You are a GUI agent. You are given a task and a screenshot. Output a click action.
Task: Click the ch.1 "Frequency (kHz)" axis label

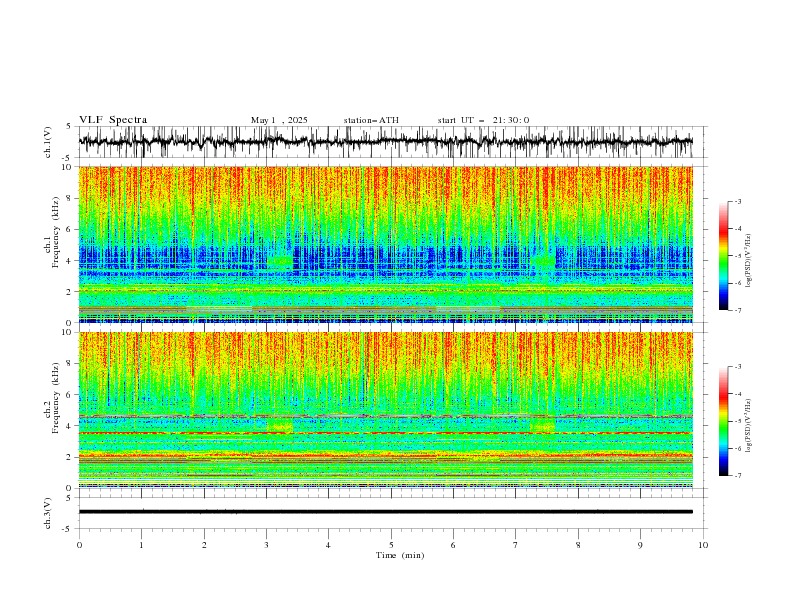click(x=56, y=232)
